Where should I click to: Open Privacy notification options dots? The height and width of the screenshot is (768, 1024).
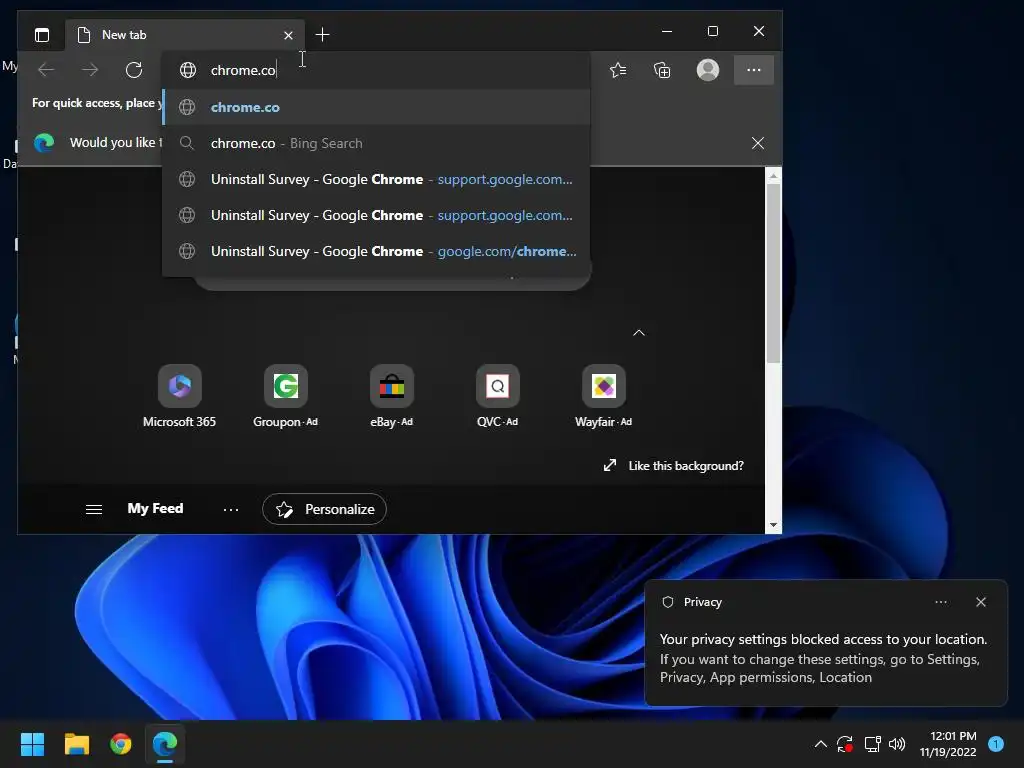(941, 602)
